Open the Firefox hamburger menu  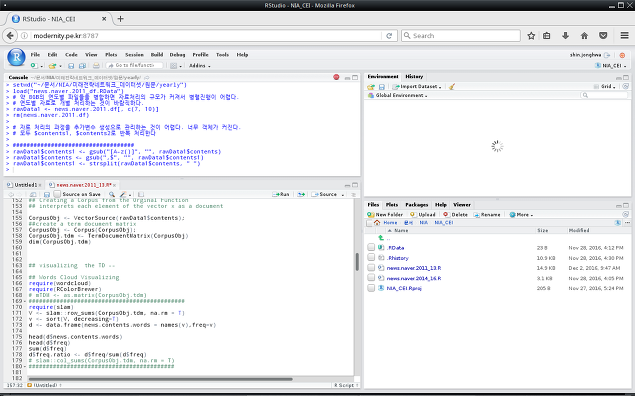624,36
